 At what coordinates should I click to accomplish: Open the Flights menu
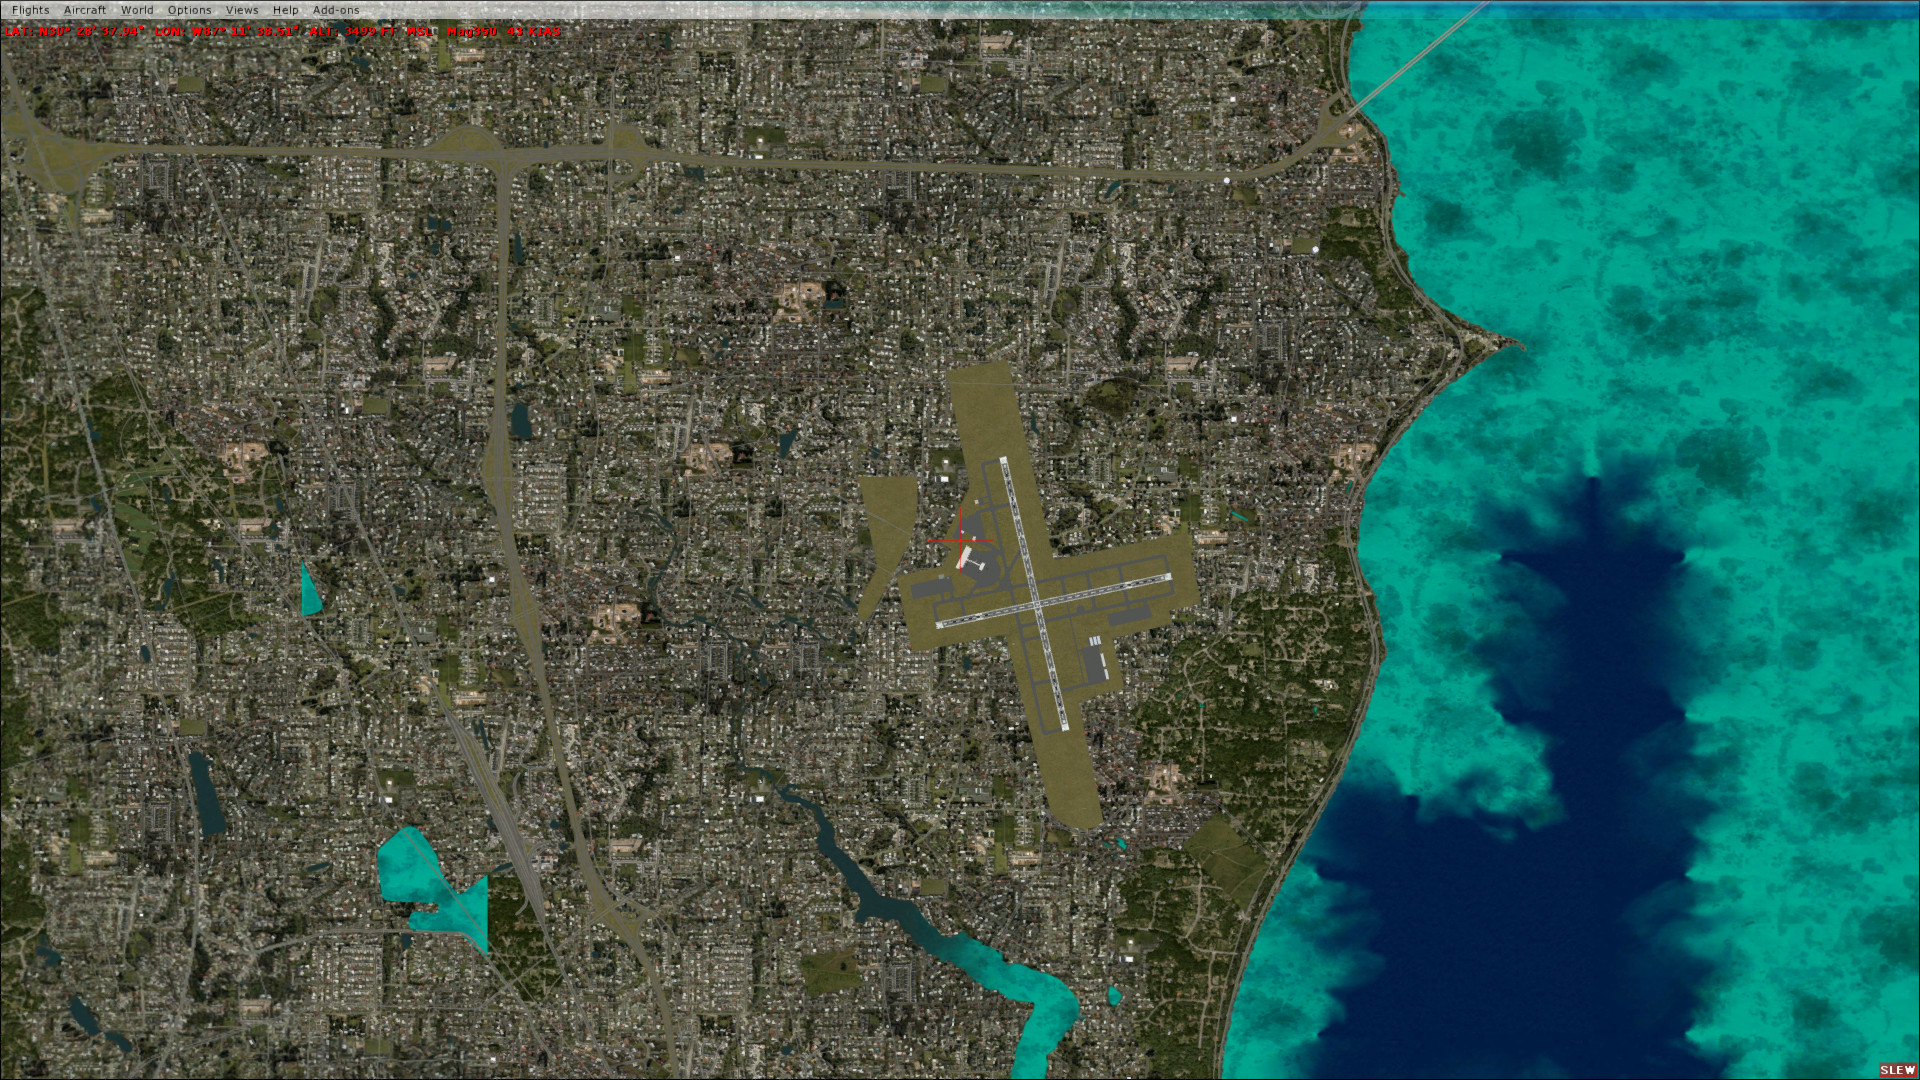click(x=30, y=10)
